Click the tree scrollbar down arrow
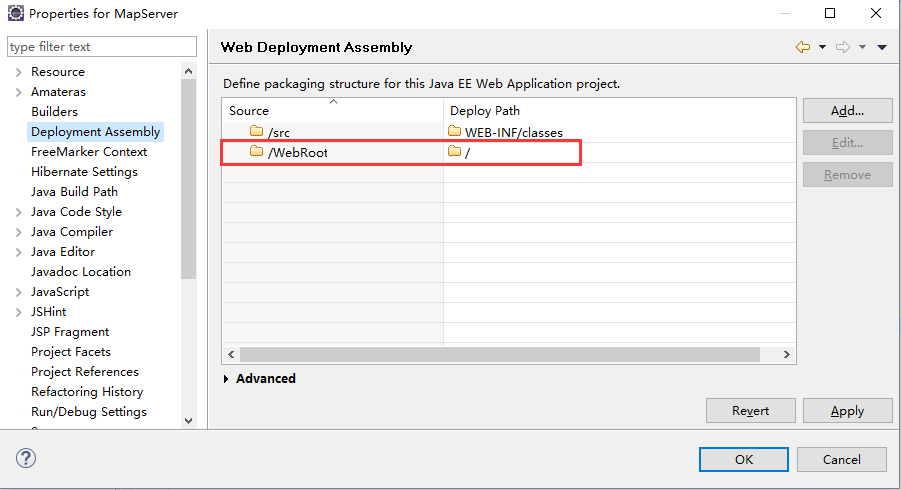 coord(188,420)
